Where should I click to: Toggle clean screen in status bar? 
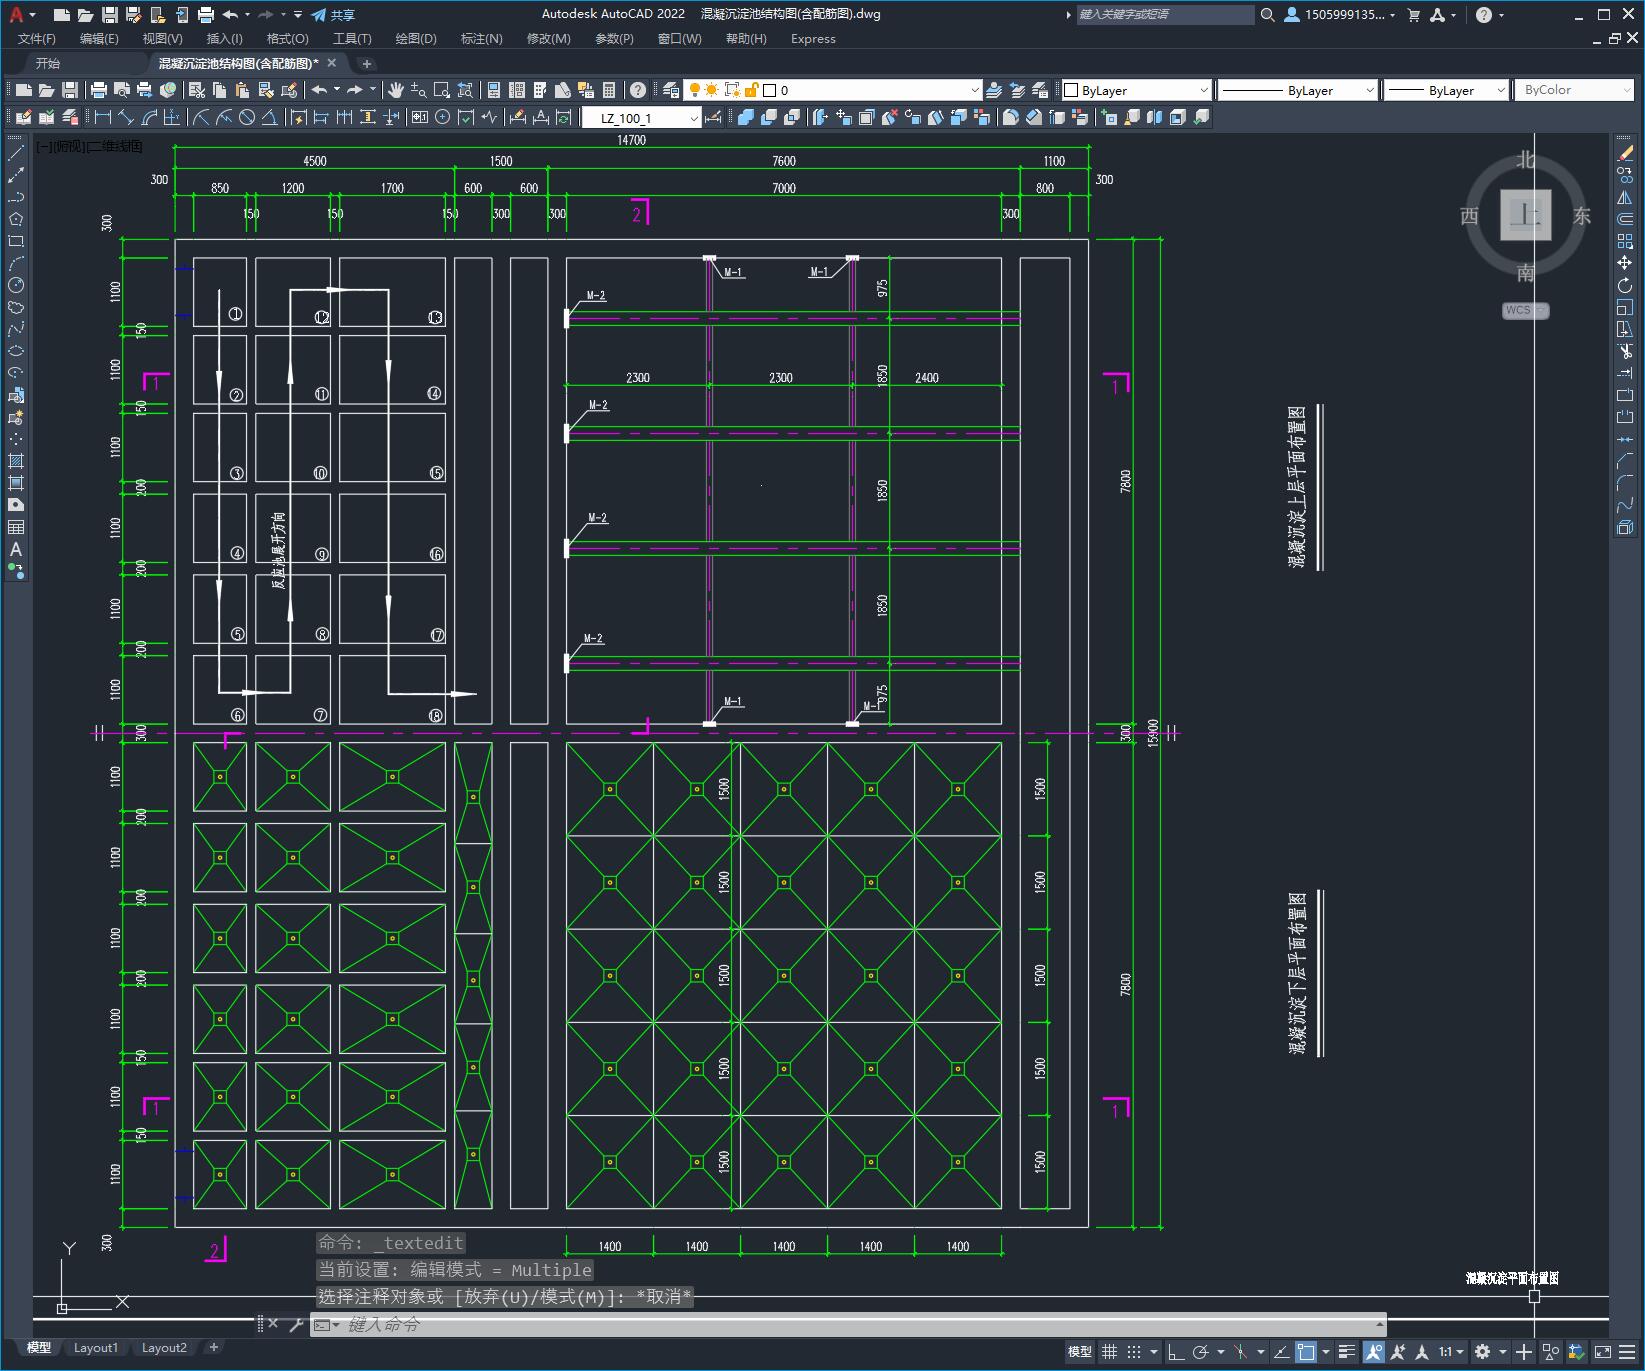tap(1601, 1352)
